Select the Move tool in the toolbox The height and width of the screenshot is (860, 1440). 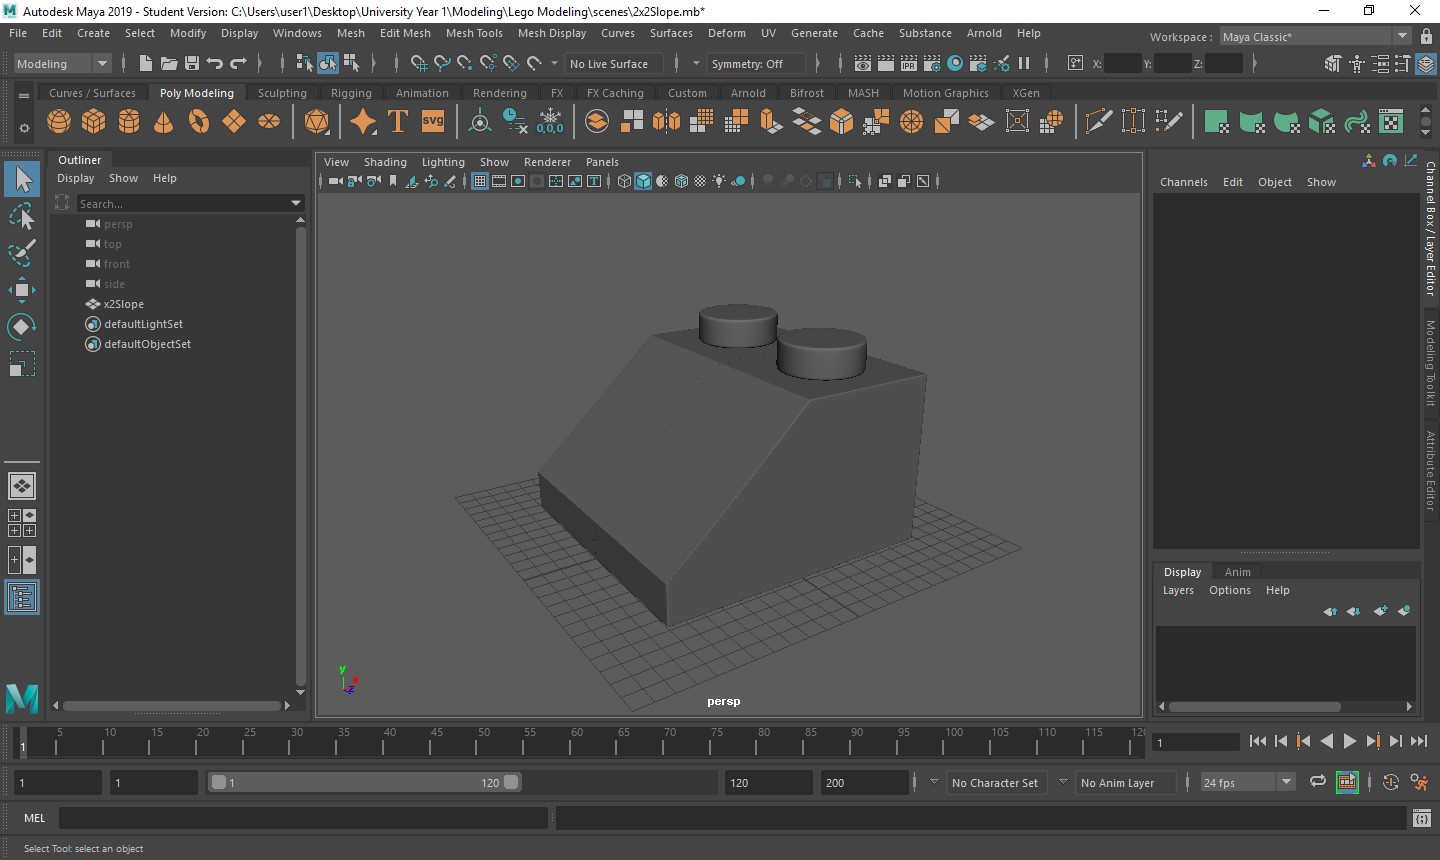[x=21, y=290]
